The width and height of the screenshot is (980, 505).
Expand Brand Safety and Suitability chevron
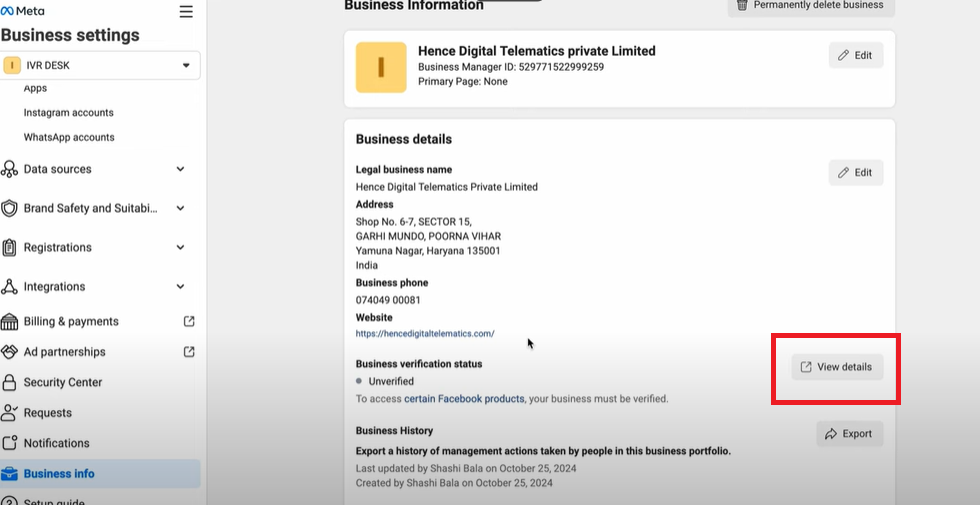pos(181,208)
